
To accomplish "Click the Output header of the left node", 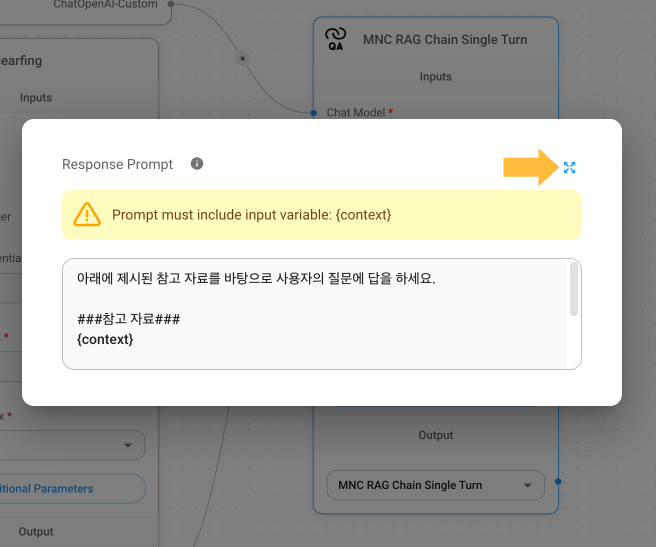I will coord(36,531).
